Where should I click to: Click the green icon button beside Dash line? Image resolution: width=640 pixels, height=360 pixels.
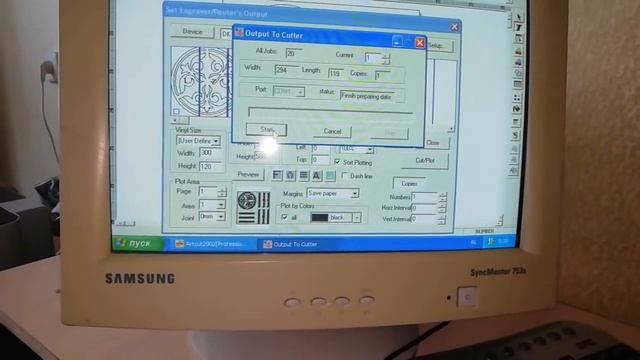[x=330, y=176]
